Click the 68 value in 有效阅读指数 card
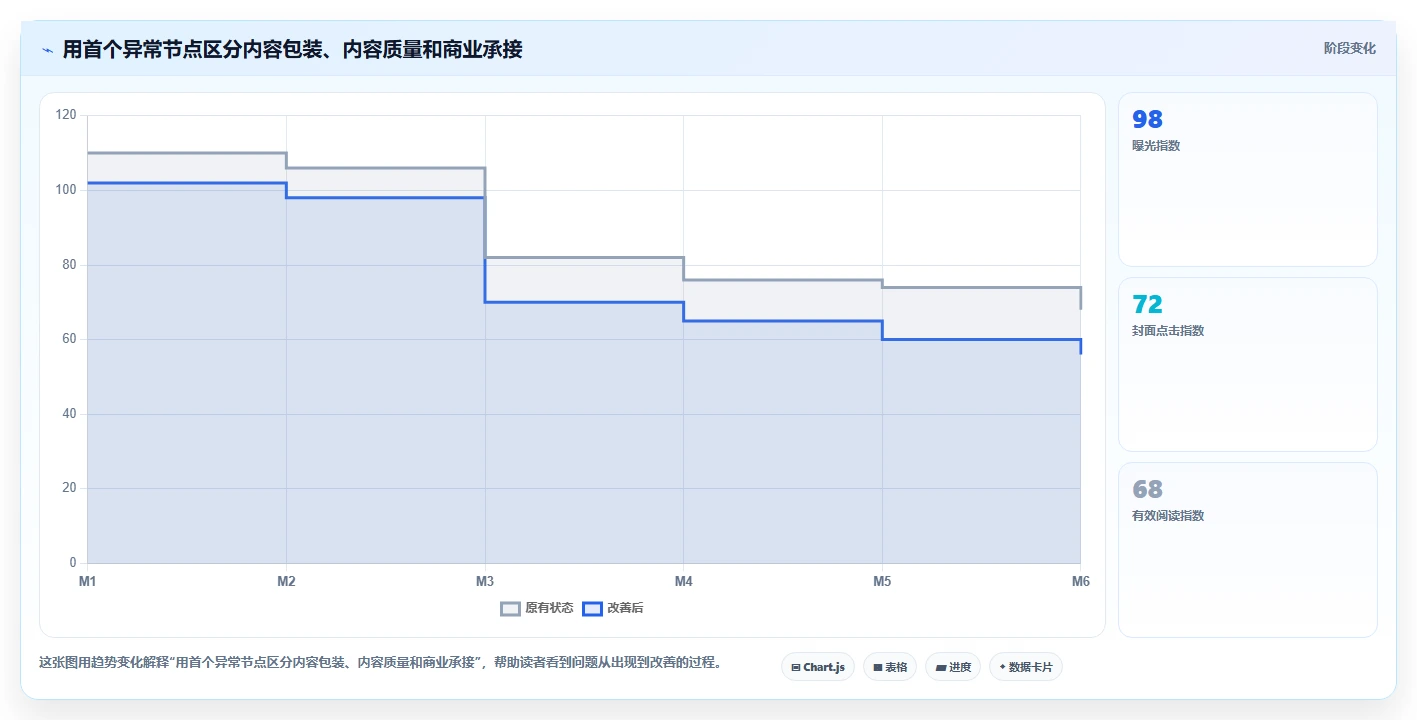 pyautogui.click(x=1147, y=489)
